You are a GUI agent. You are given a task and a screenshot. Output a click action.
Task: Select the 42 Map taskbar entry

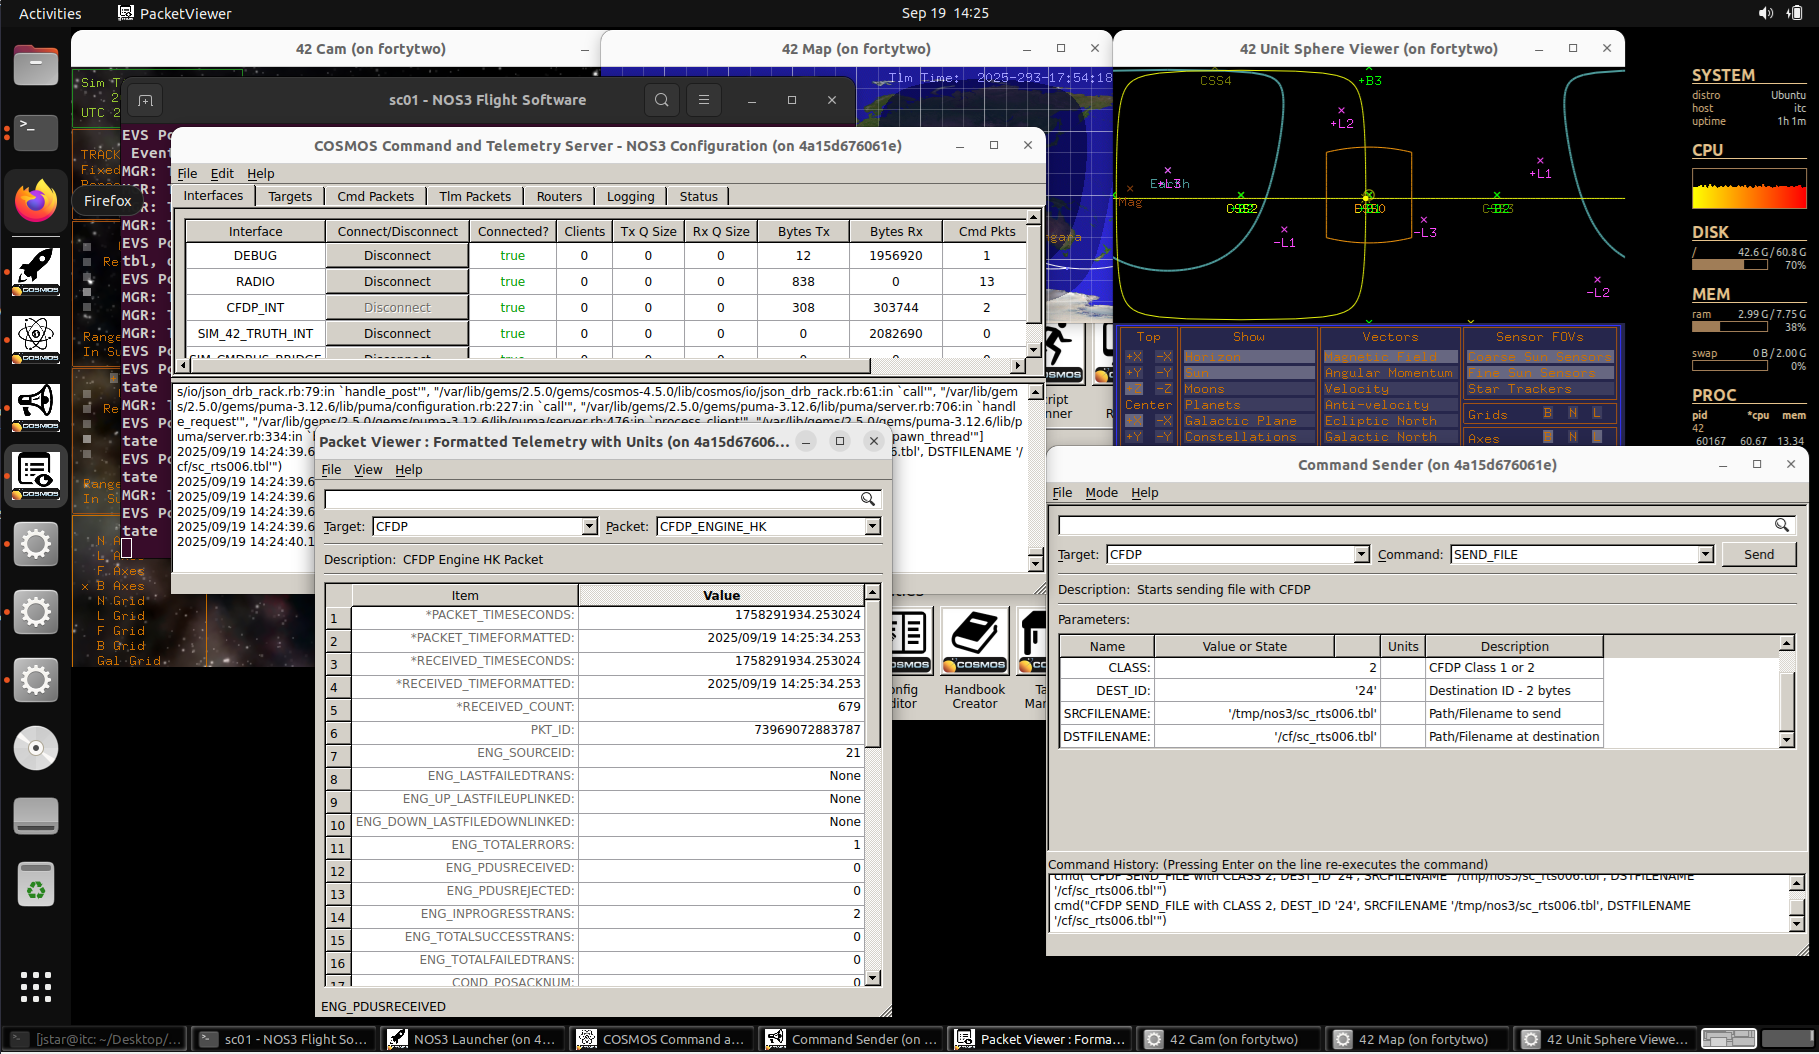point(1418,1039)
